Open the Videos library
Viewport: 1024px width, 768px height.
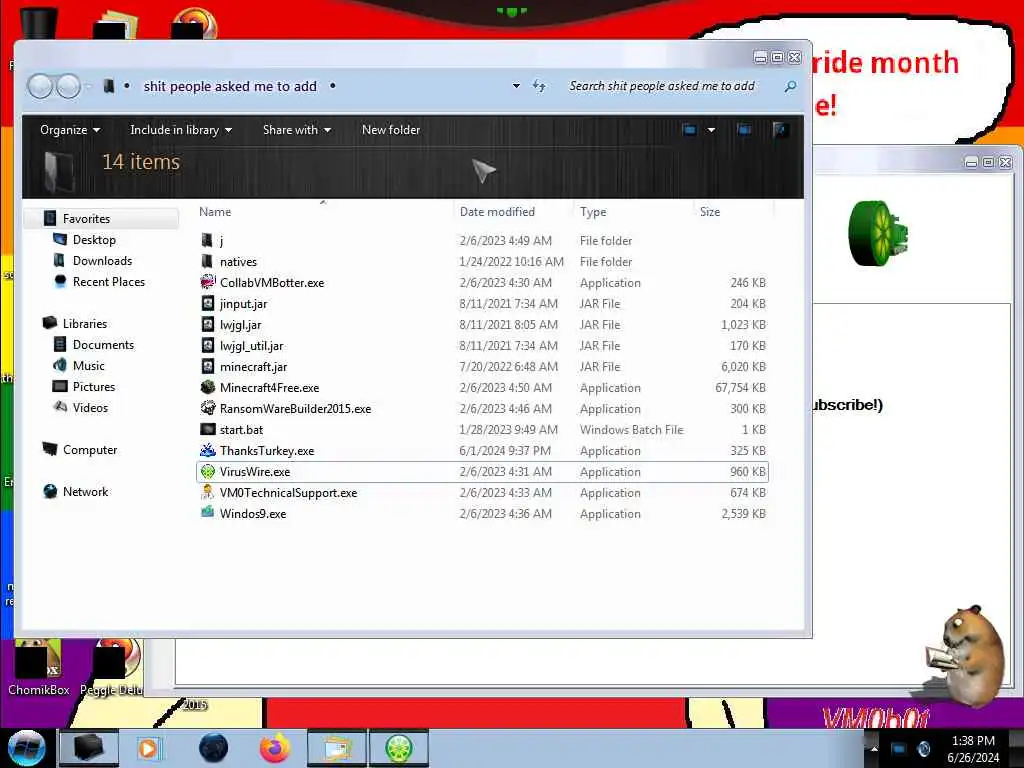tap(90, 408)
